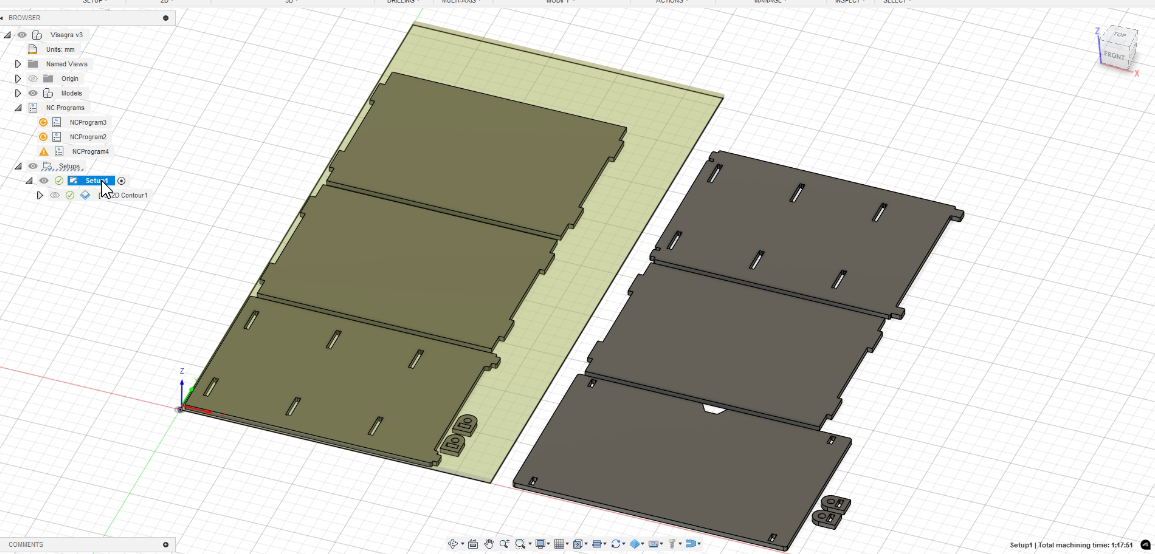Activate the Pan hand tool

point(489,544)
